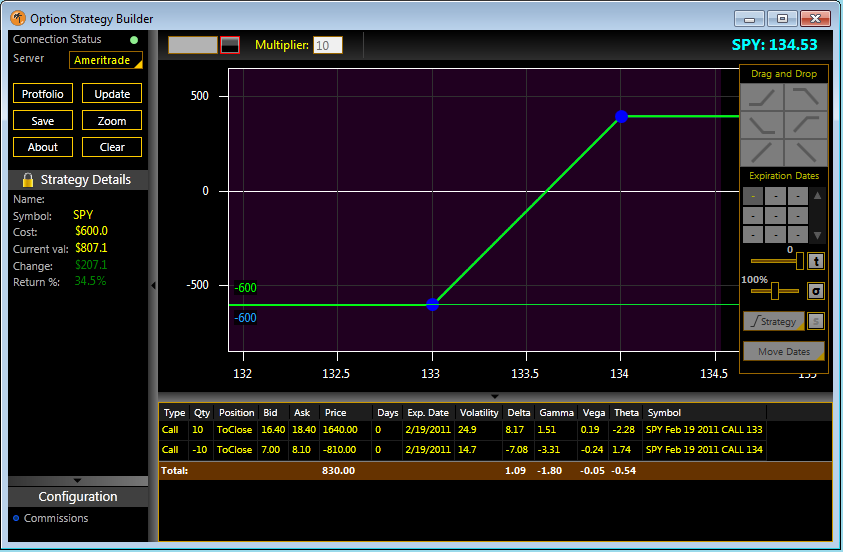Click the Gamma column header
This screenshot has width=843, height=552.
click(x=556, y=412)
